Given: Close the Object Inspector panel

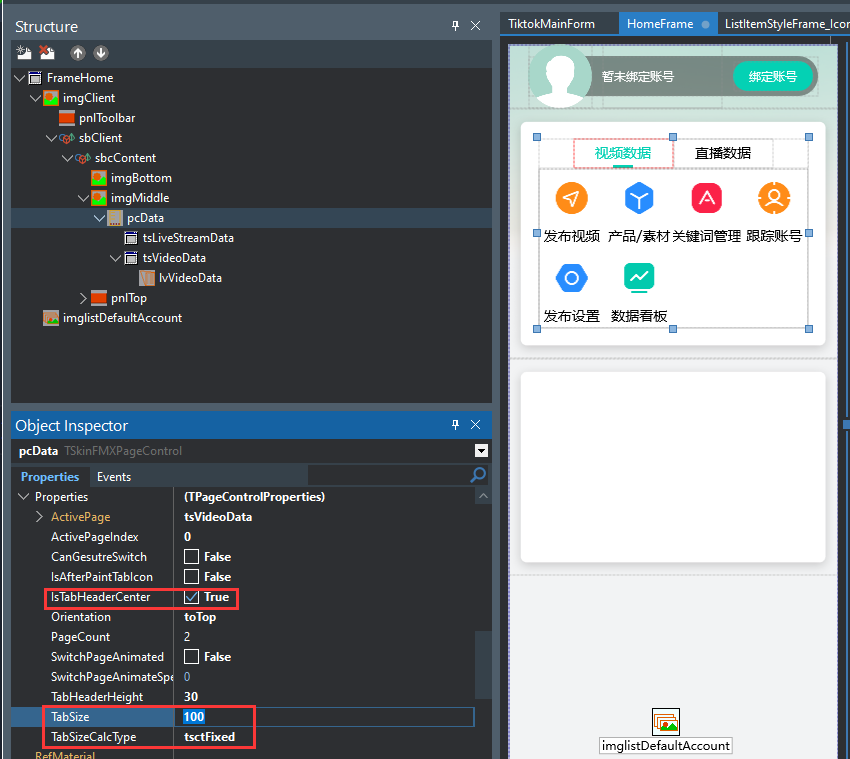Looking at the screenshot, I should click(x=475, y=424).
